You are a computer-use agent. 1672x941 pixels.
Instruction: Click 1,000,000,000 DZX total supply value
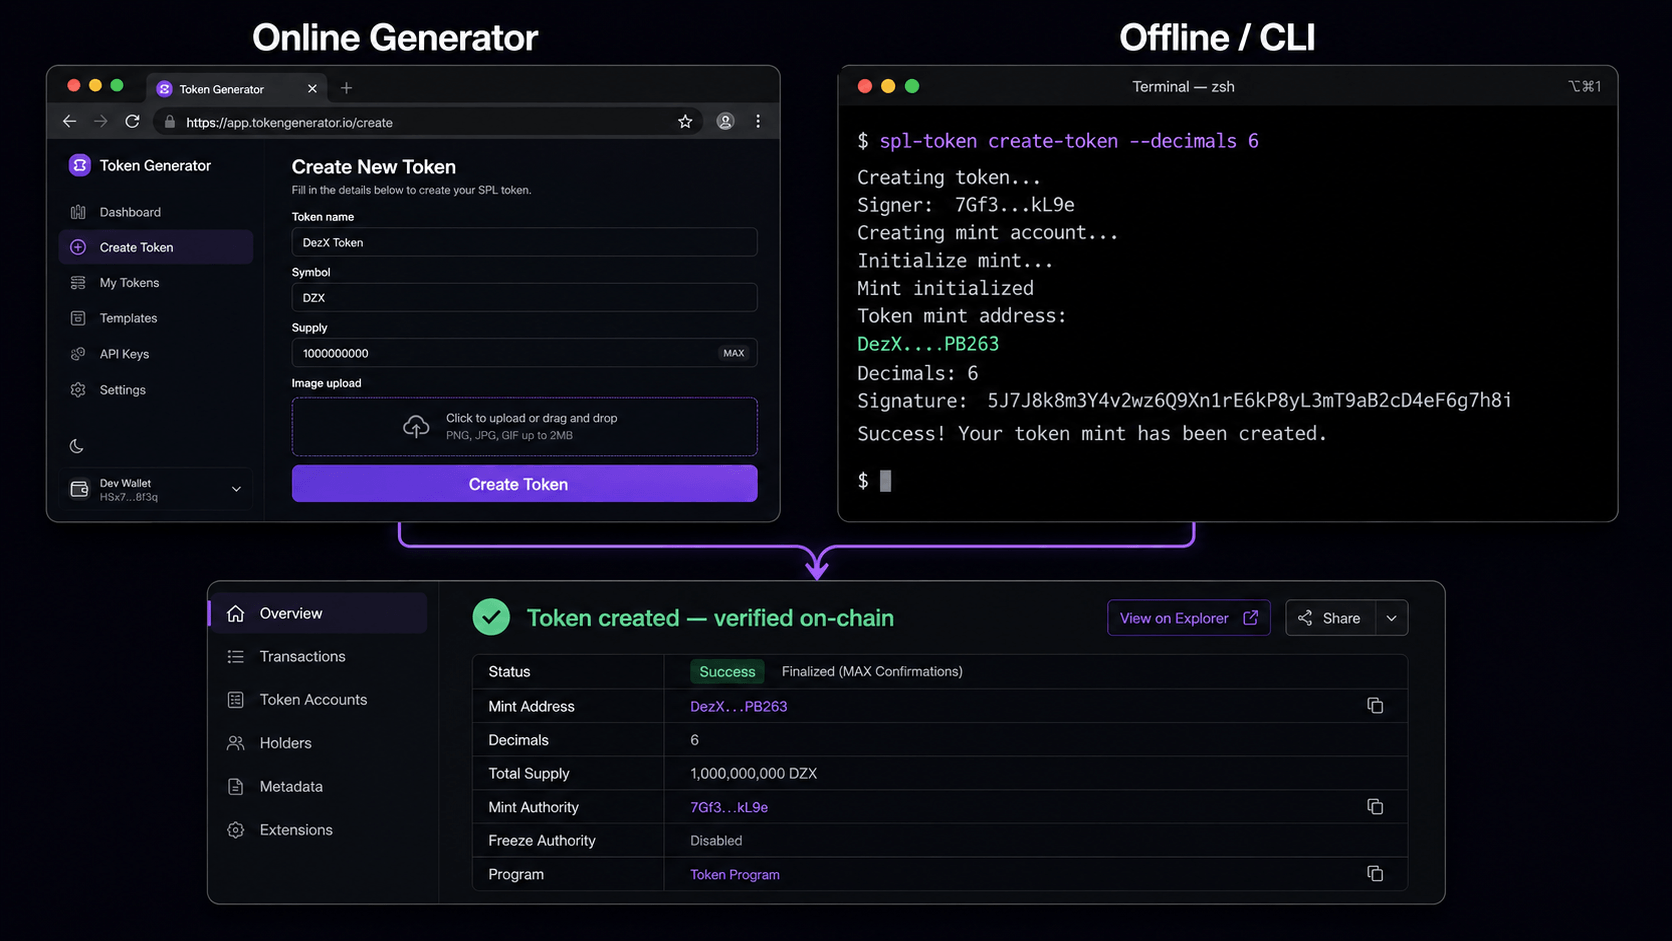point(753,773)
